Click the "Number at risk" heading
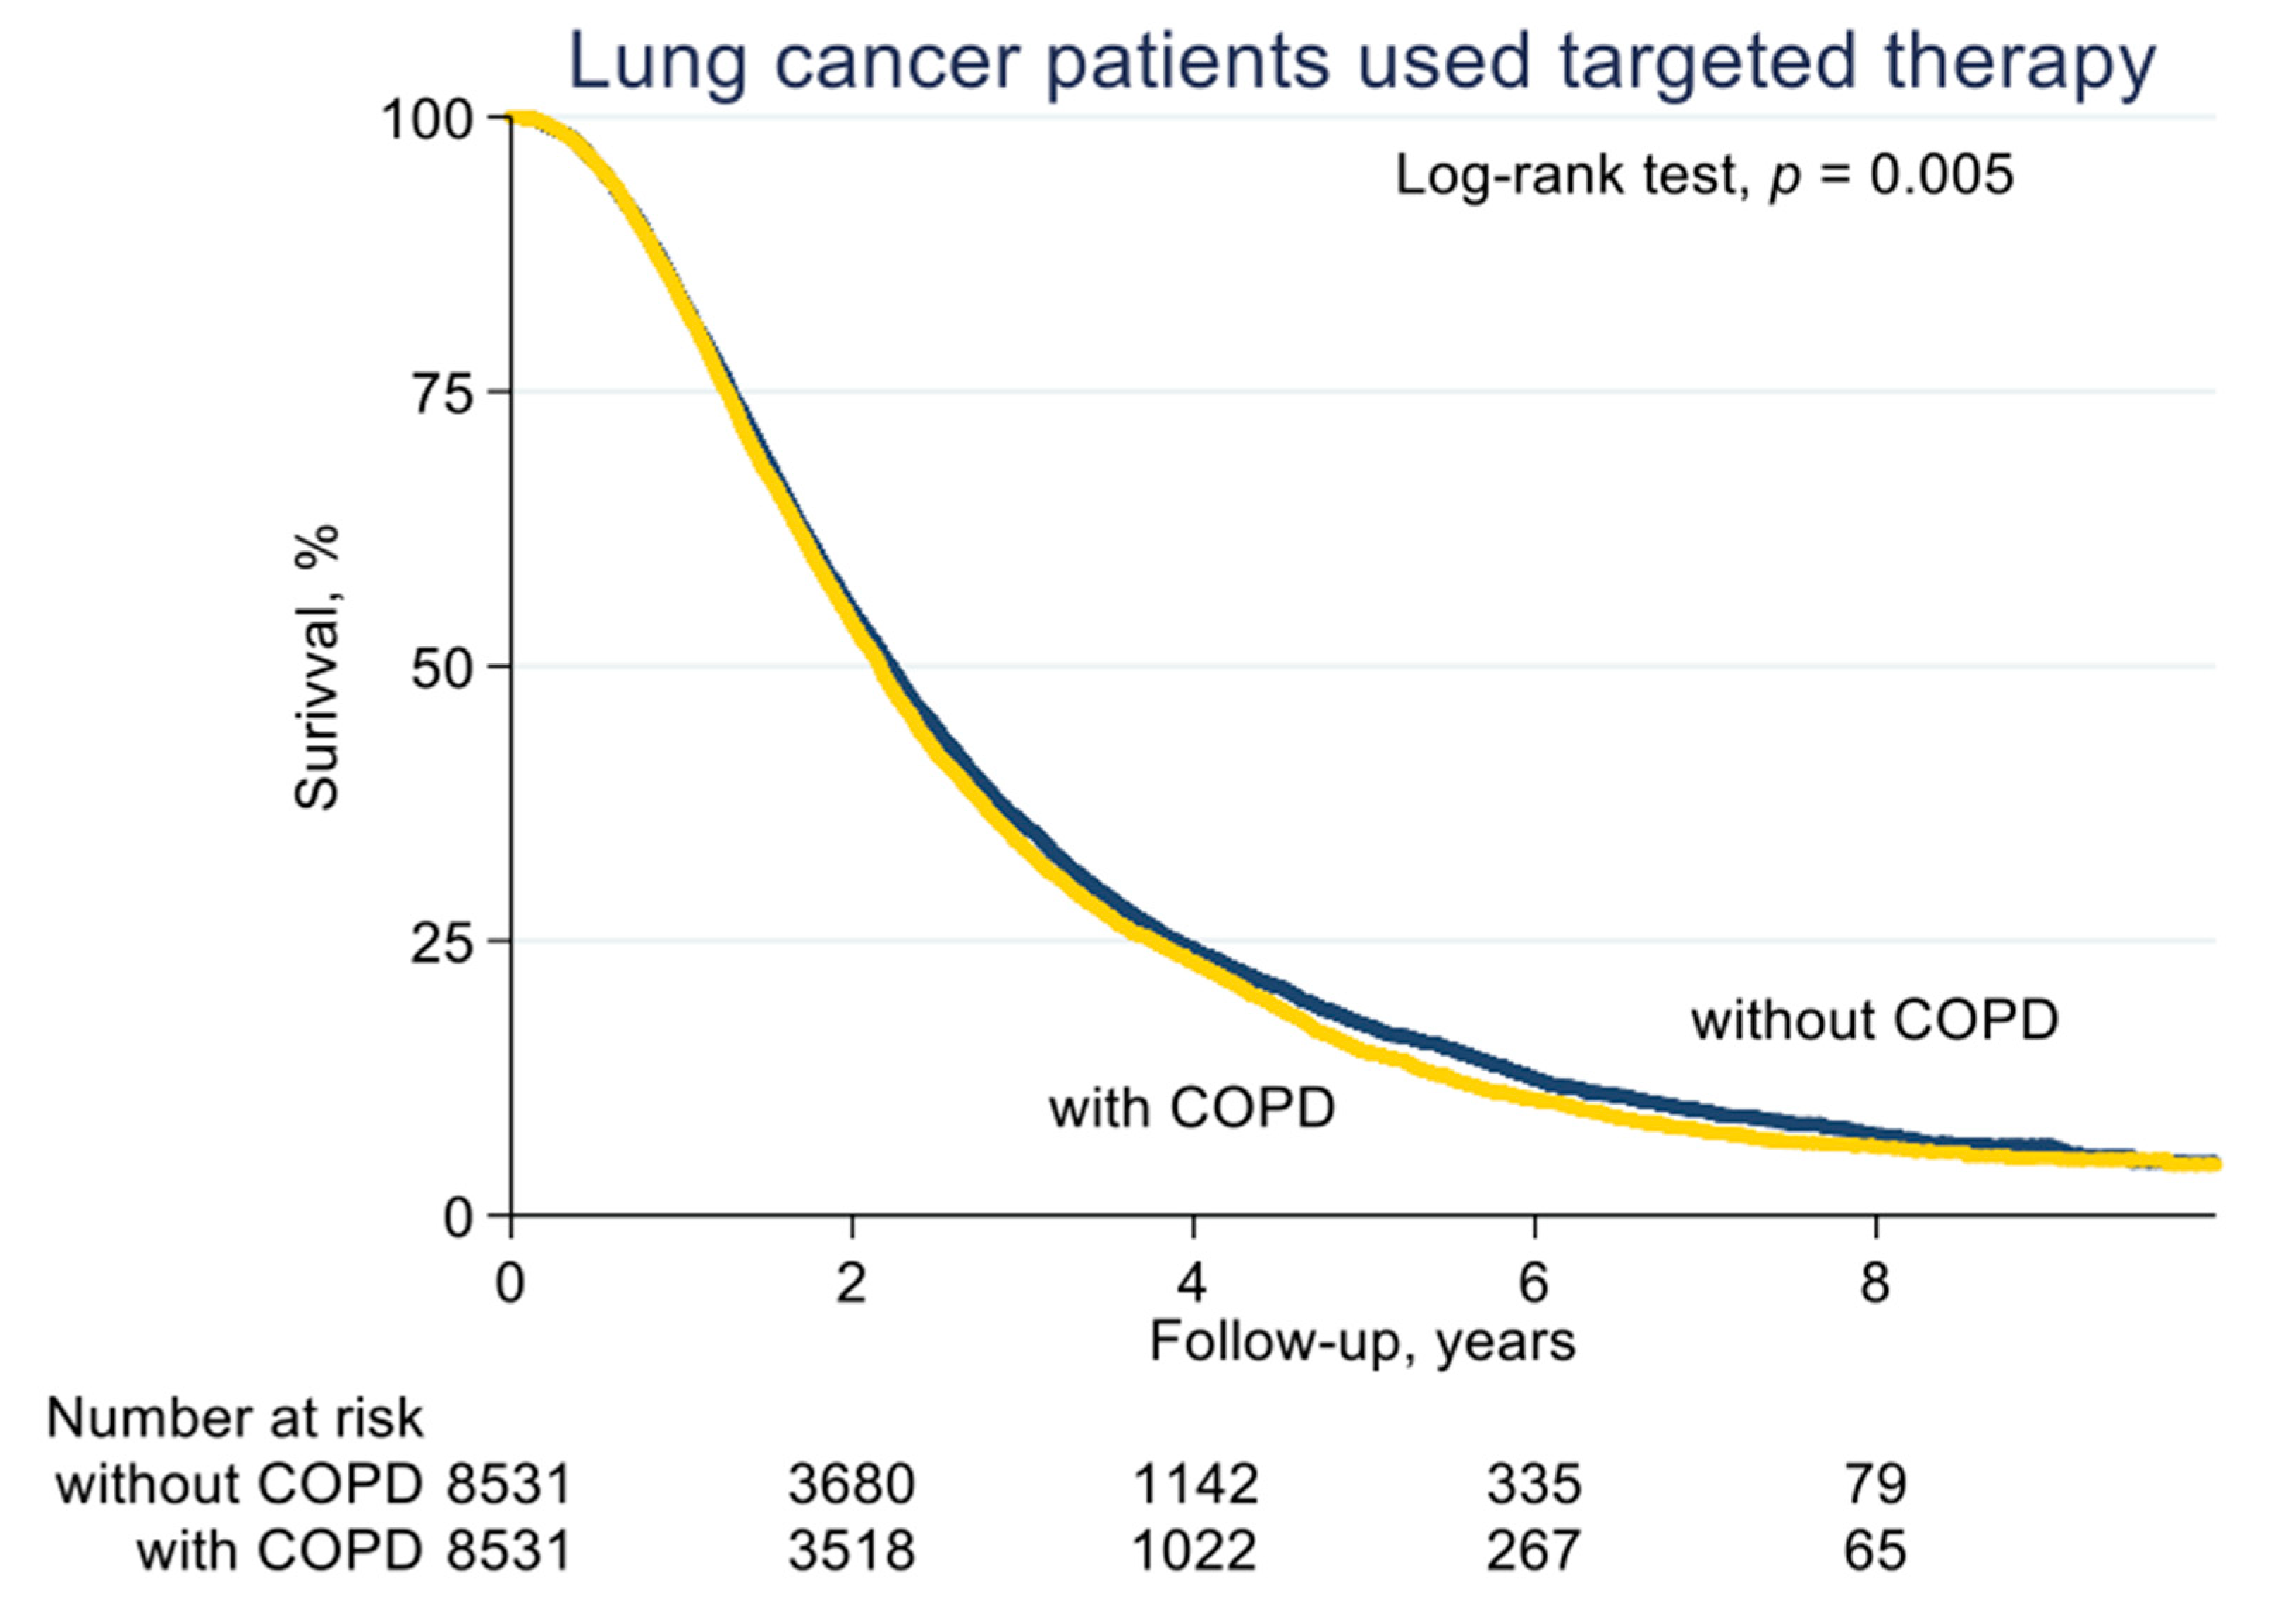 pos(235,1418)
